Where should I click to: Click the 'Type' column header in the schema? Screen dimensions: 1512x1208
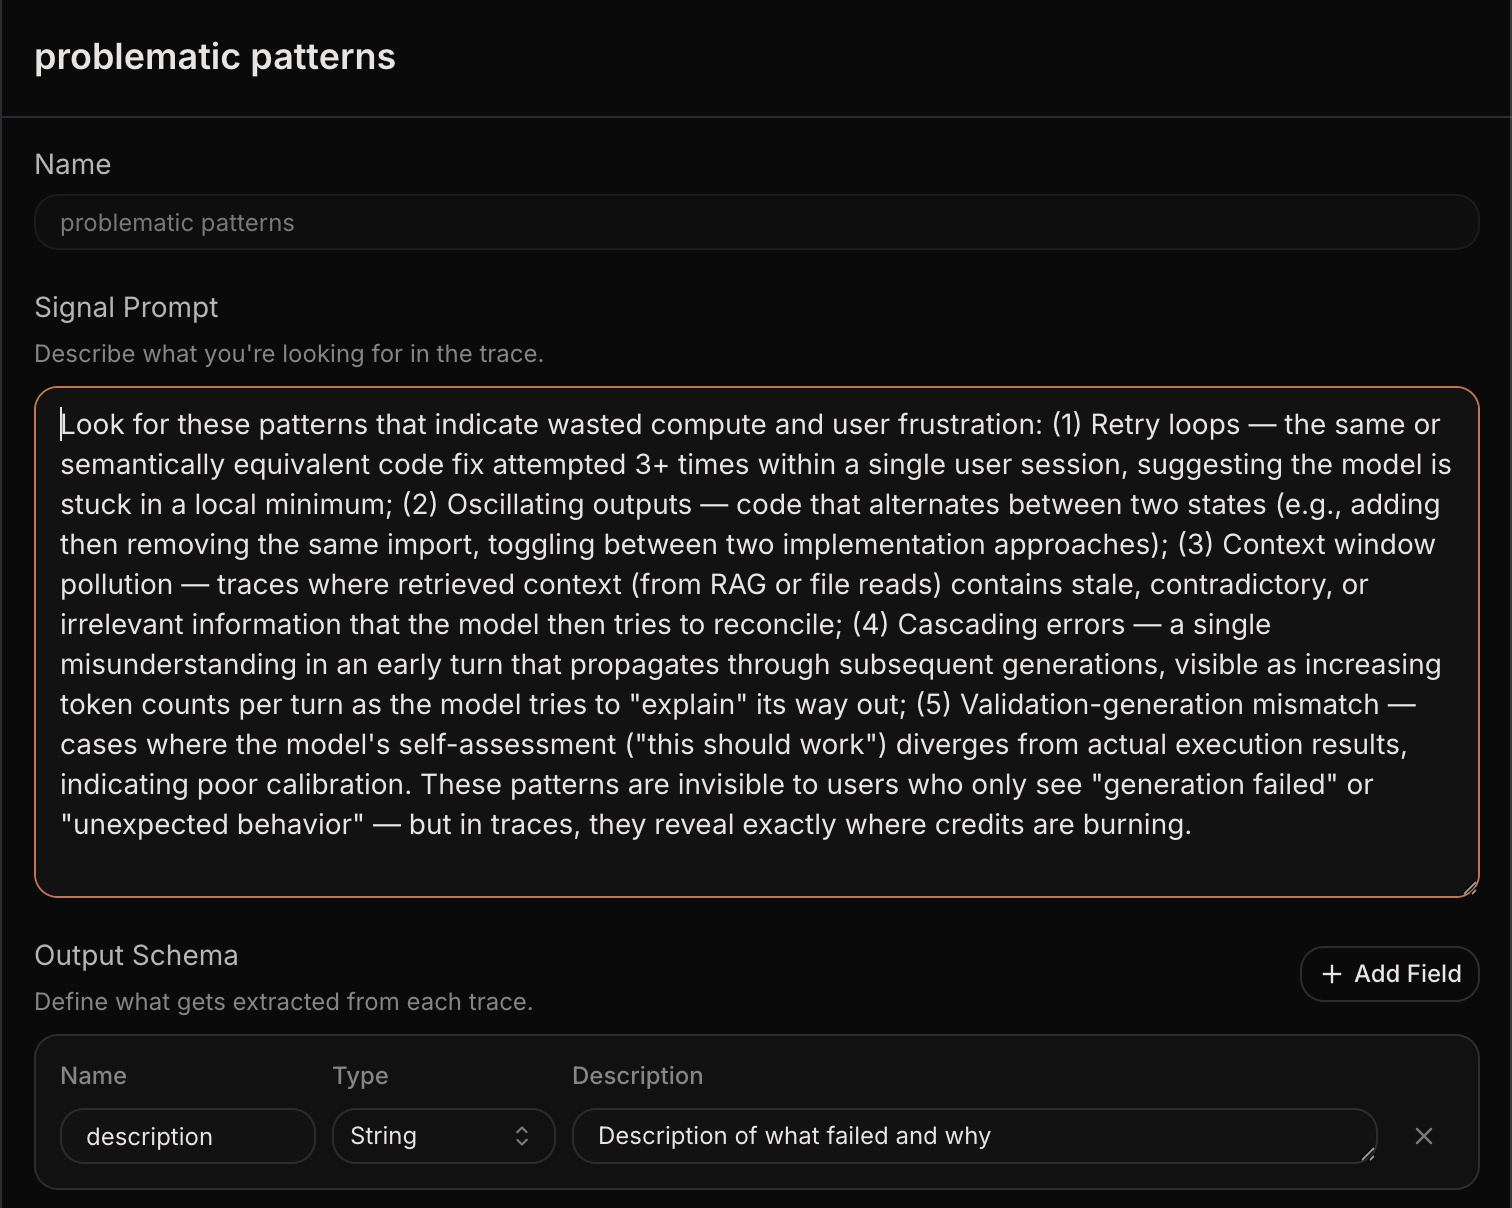[360, 1075]
